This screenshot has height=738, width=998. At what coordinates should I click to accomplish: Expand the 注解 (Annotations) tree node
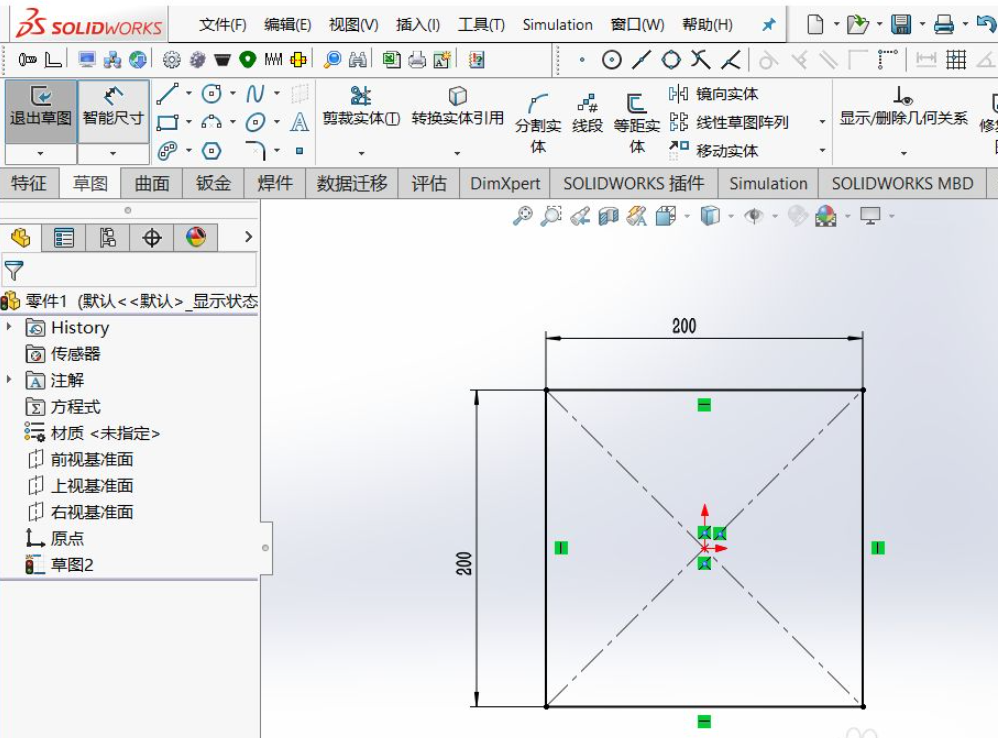pos(9,380)
